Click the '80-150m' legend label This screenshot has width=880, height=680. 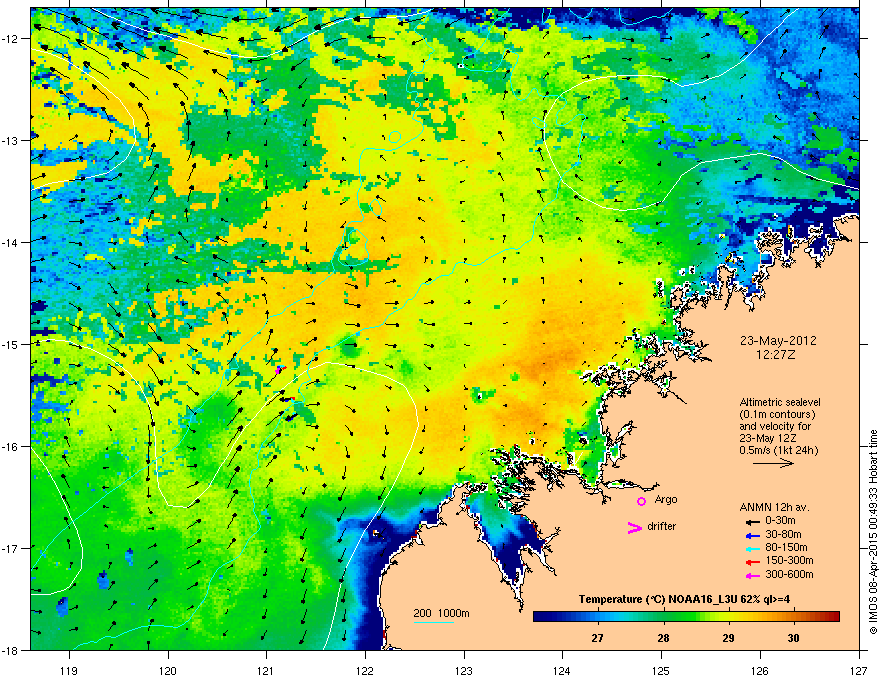pyautogui.click(x=786, y=547)
